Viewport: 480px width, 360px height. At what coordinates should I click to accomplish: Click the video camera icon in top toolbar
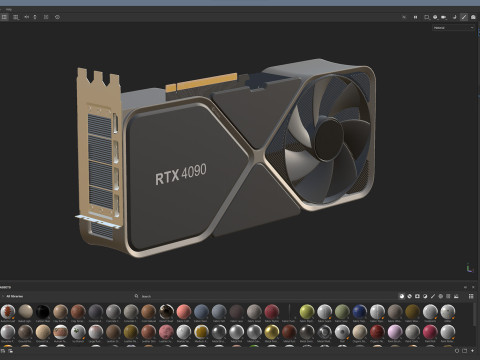(444, 17)
